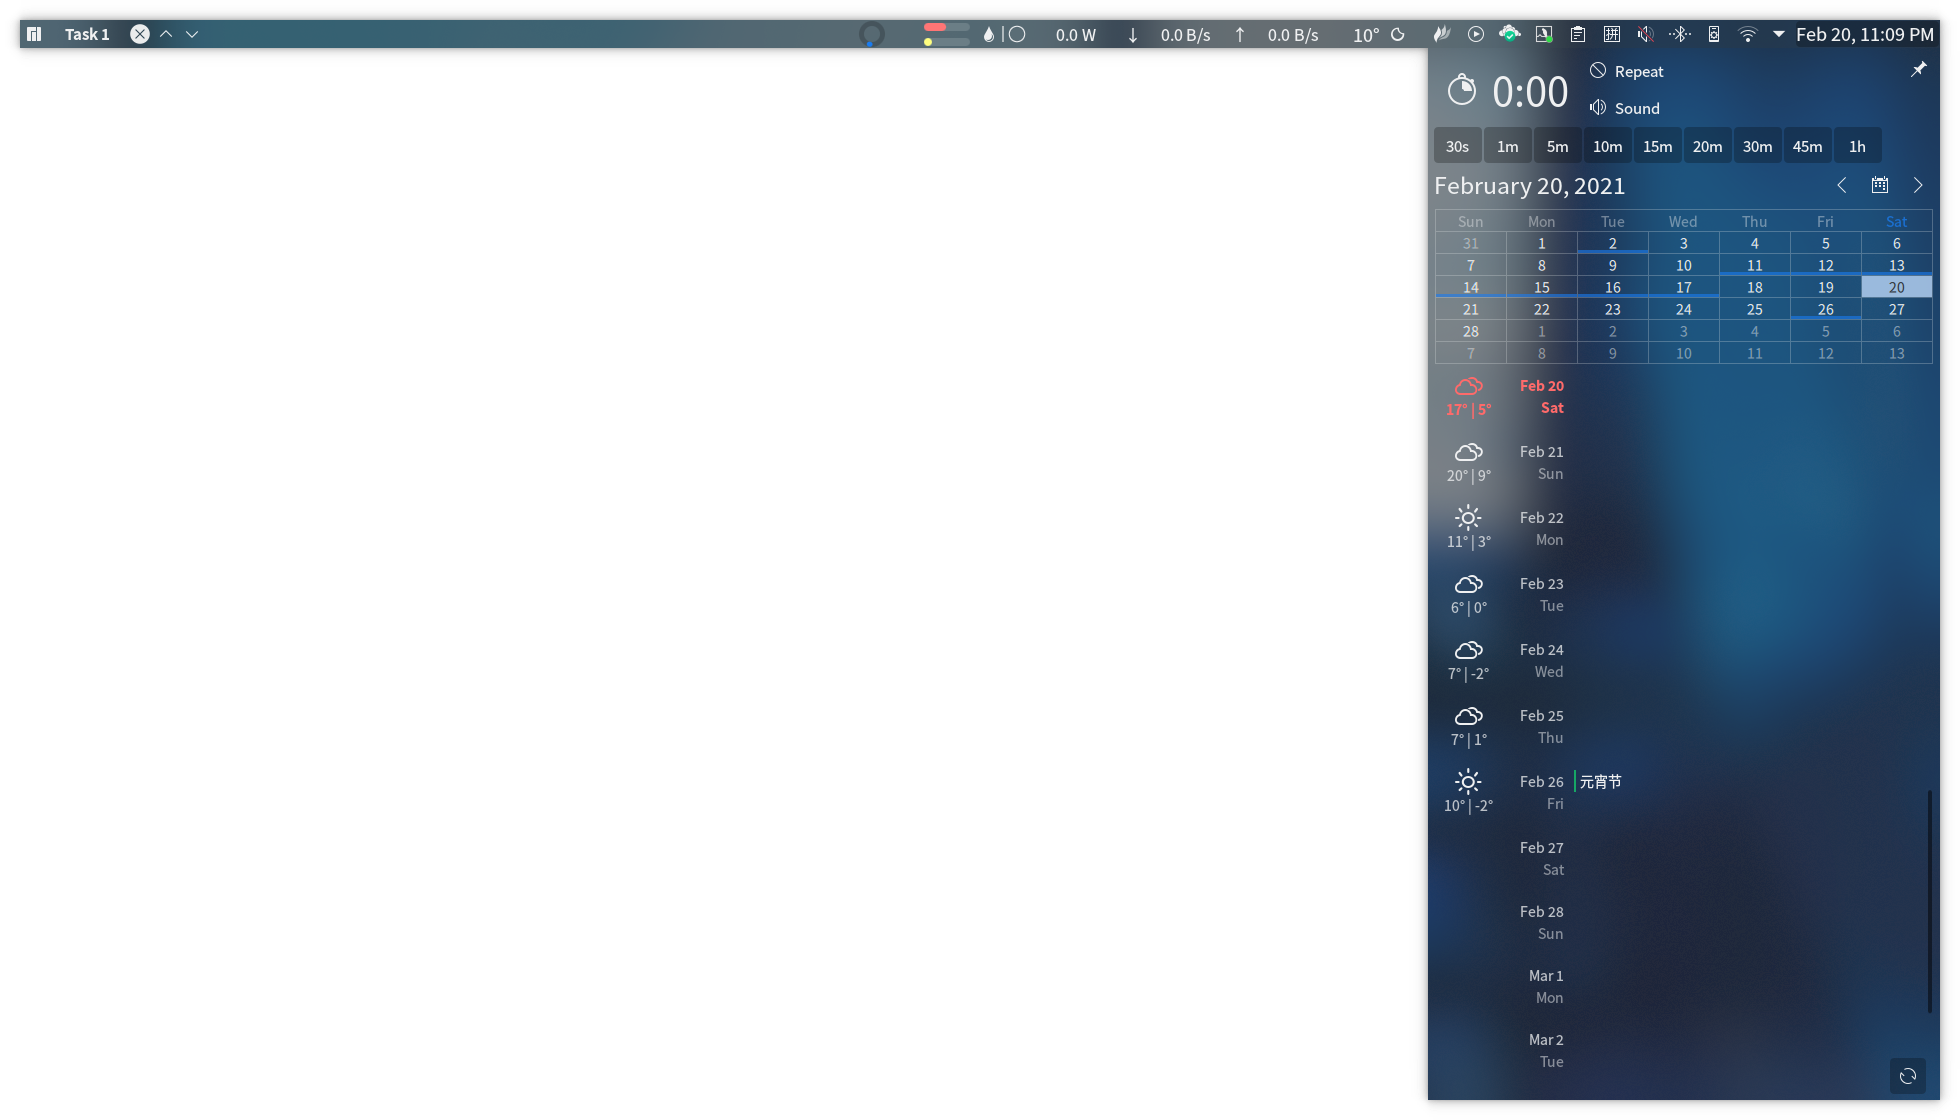Viewport: 1960px width, 1120px height.
Task: Go to previous month with left chevron
Action: coord(1842,185)
